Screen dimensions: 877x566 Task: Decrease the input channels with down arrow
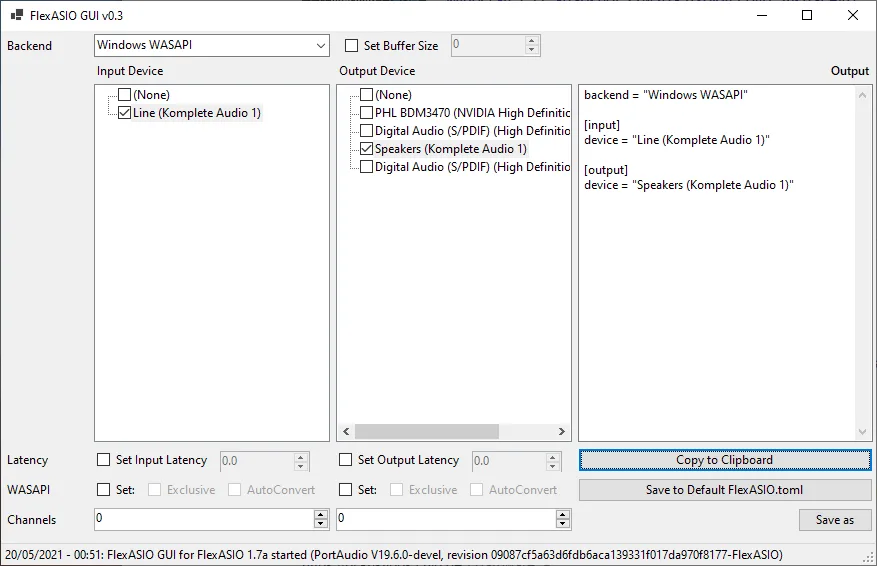pos(320,524)
